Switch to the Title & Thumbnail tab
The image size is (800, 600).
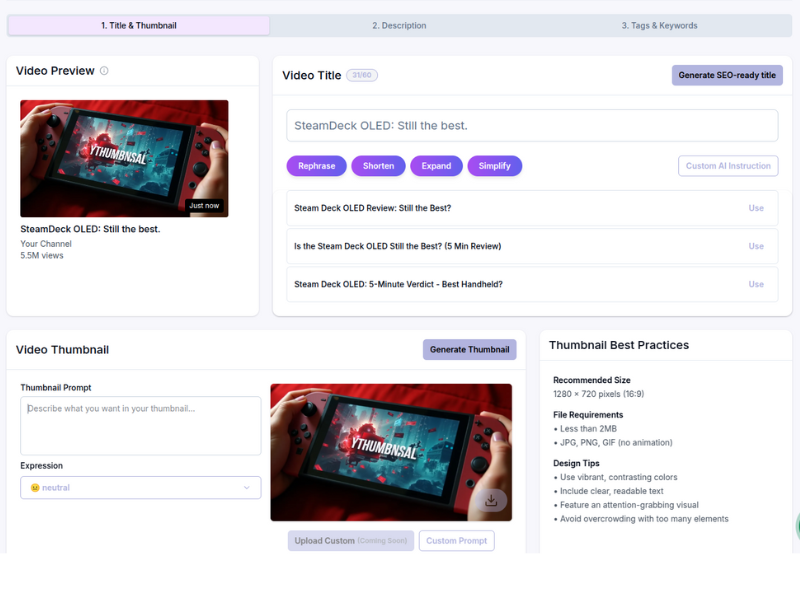click(139, 26)
